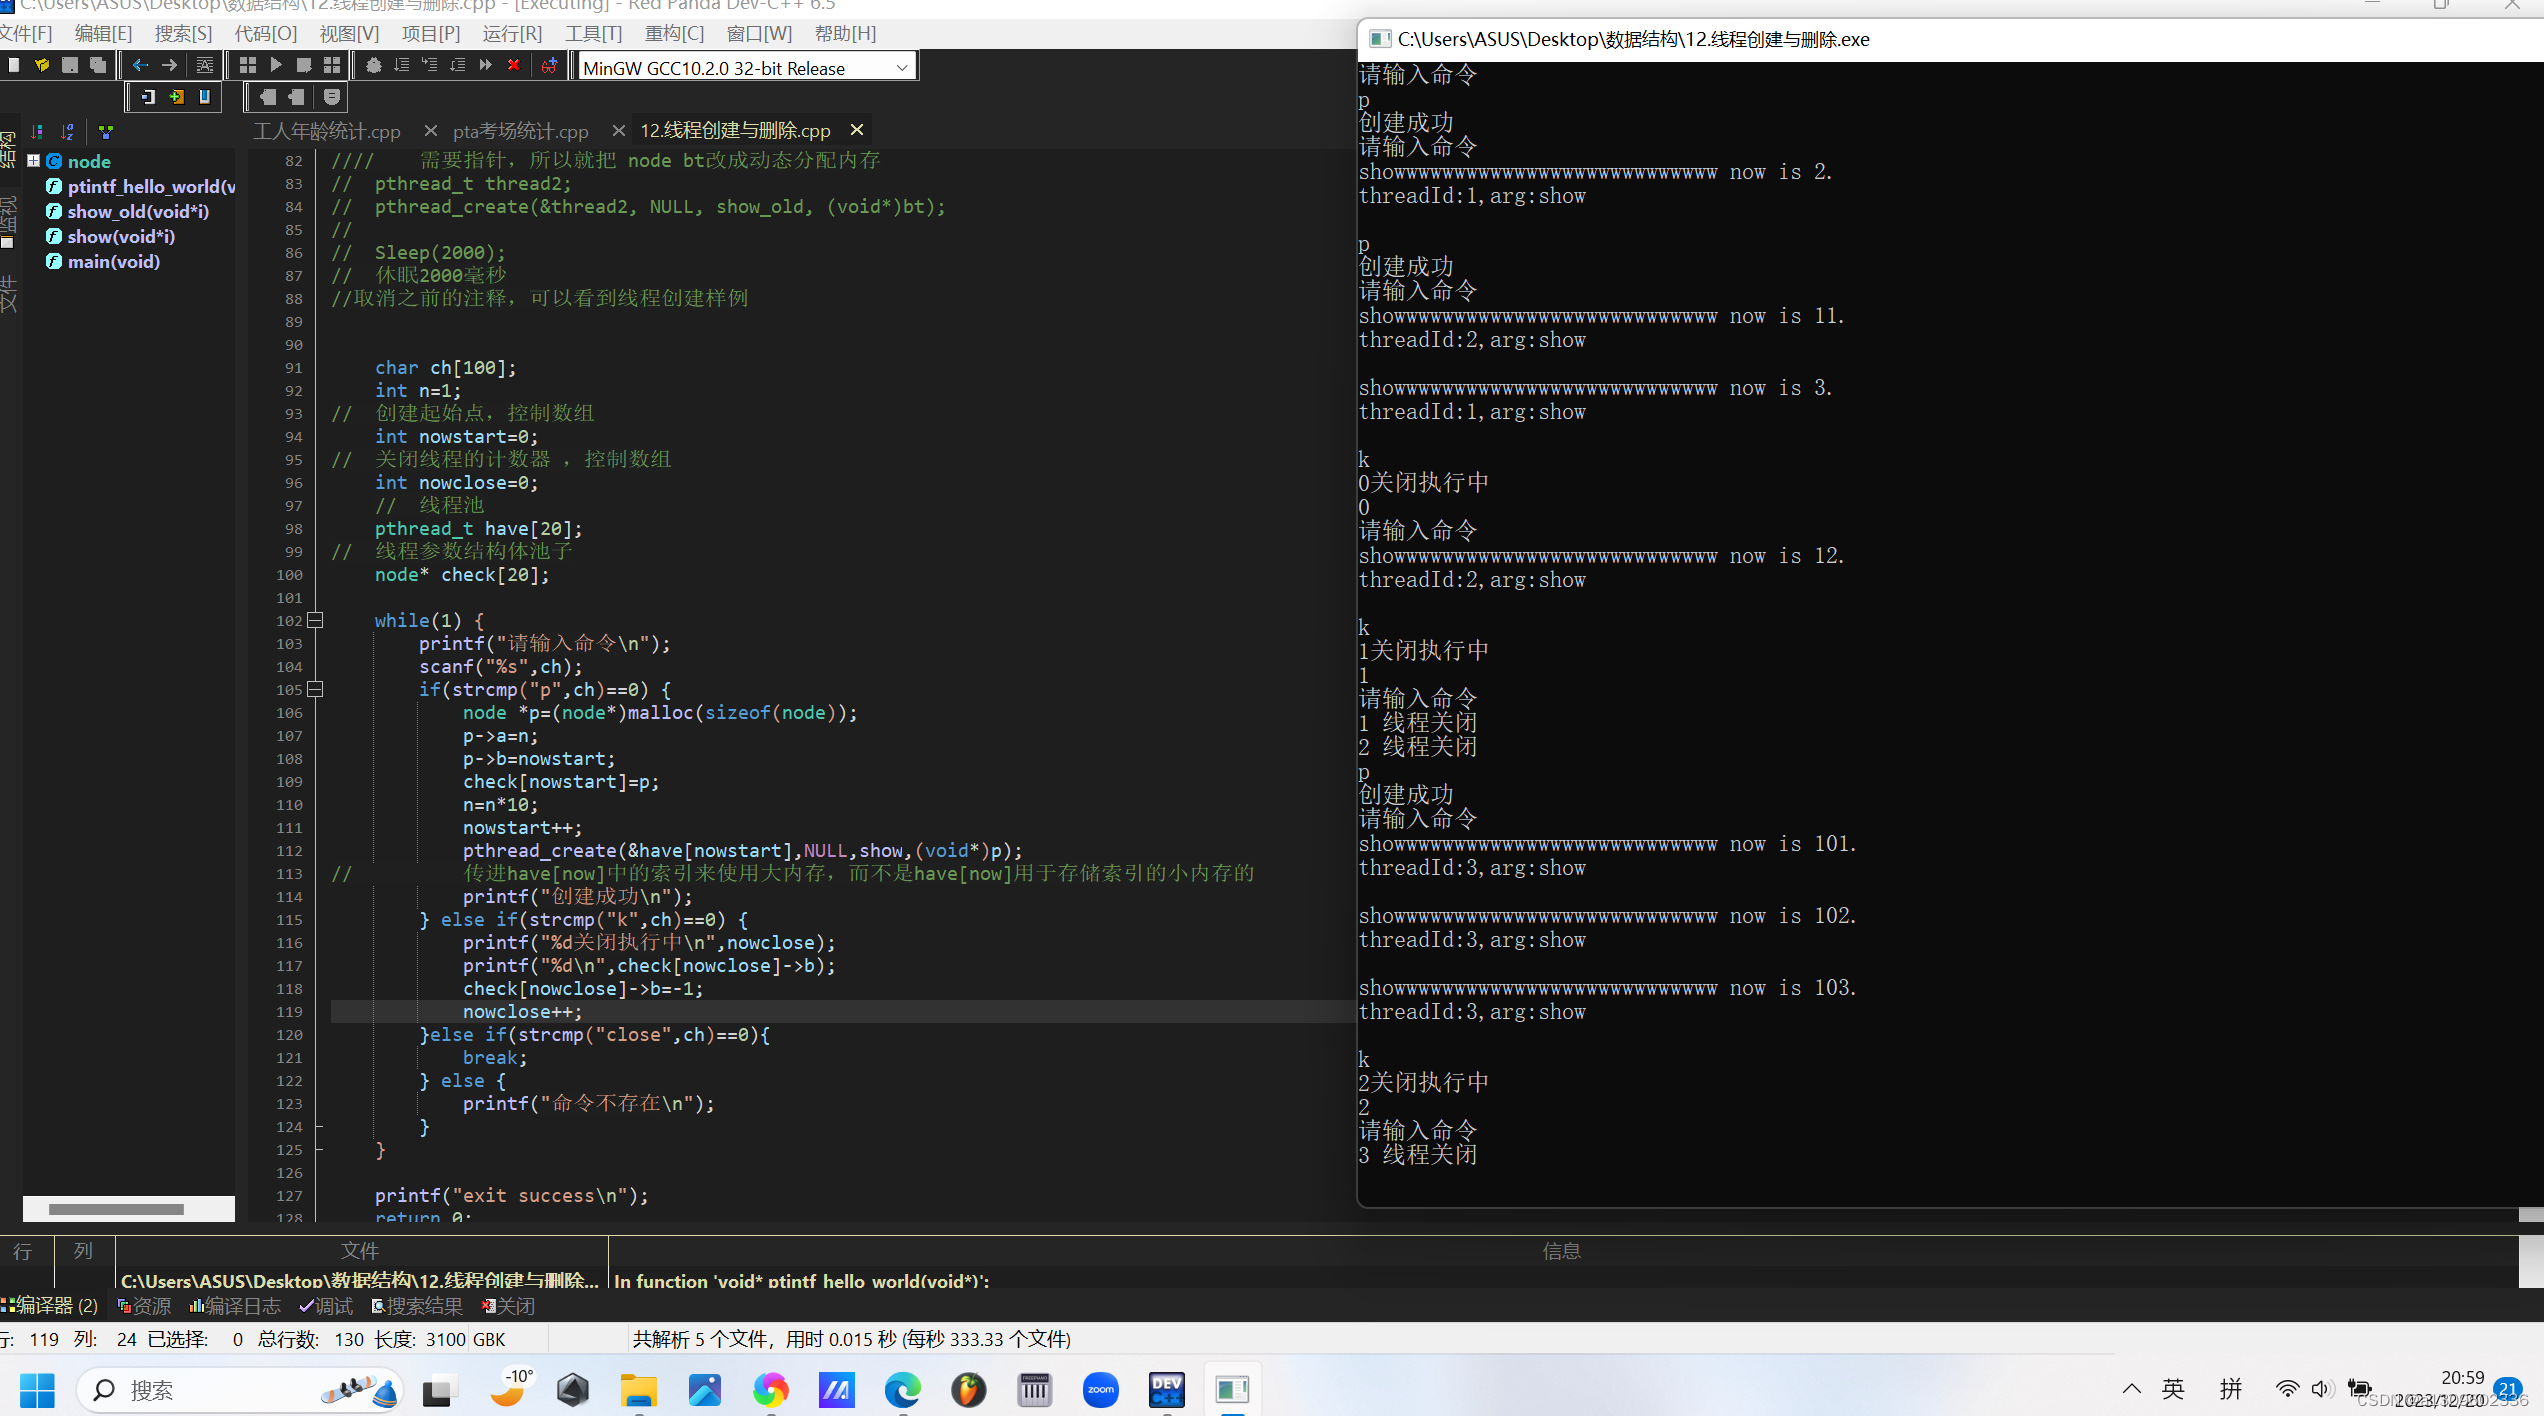Switch to the 工人年龄统计.cpp tab

326,131
